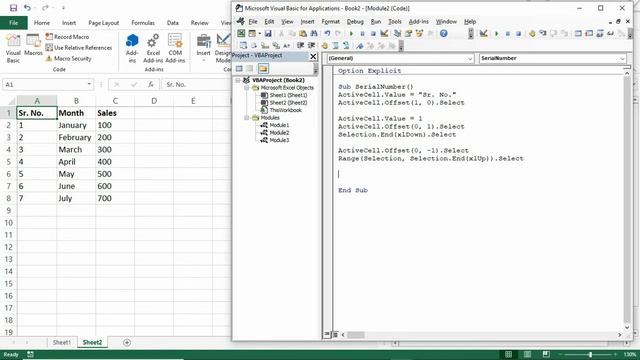Click Excel Undo icon in quick access toolbar
This screenshot has height=360, width=640.
pos(27,8)
